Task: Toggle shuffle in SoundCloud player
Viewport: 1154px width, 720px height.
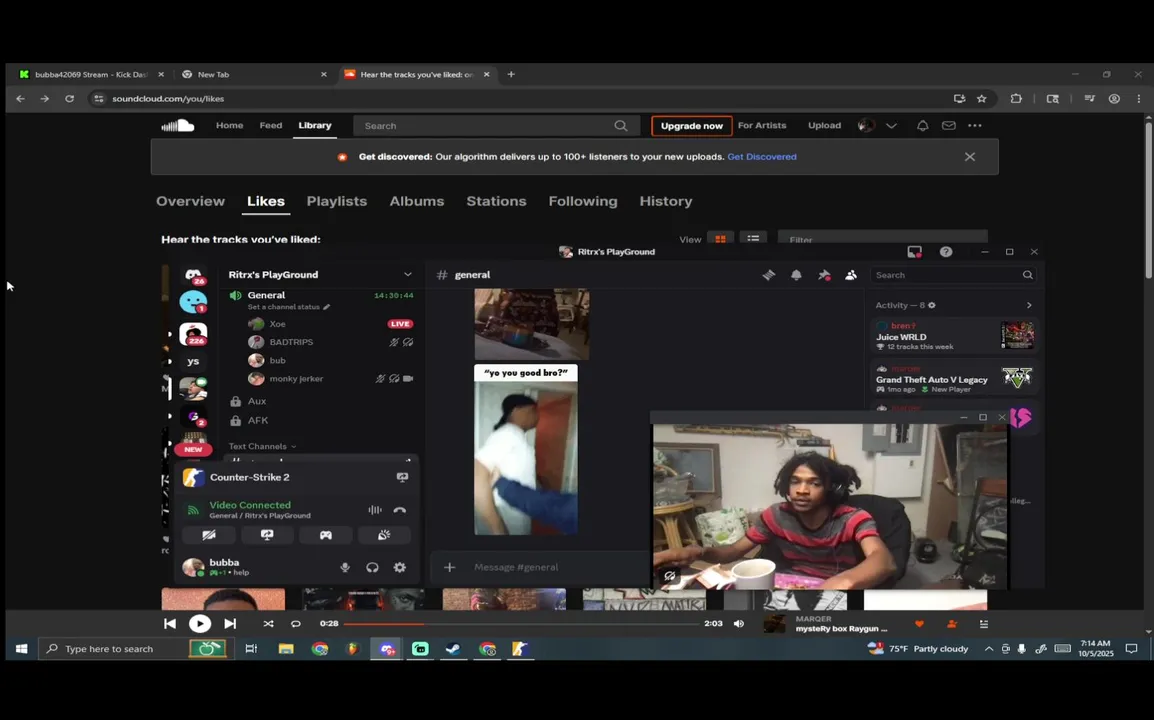Action: pyautogui.click(x=268, y=624)
